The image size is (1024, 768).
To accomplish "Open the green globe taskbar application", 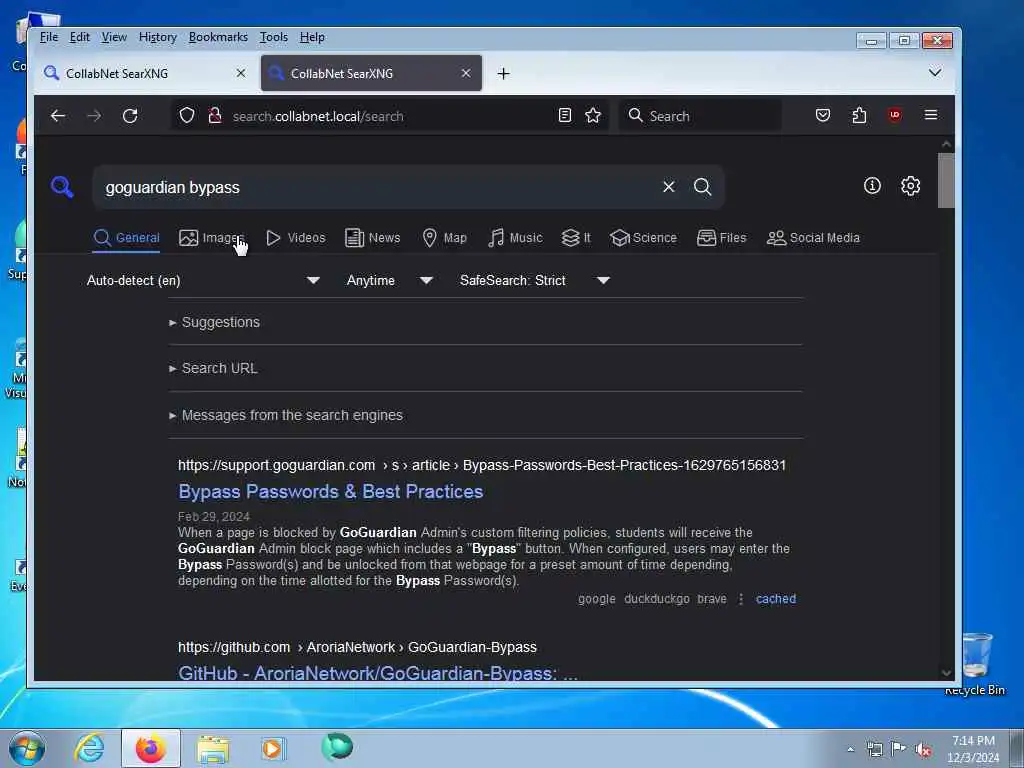I will click(x=337, y=747).
